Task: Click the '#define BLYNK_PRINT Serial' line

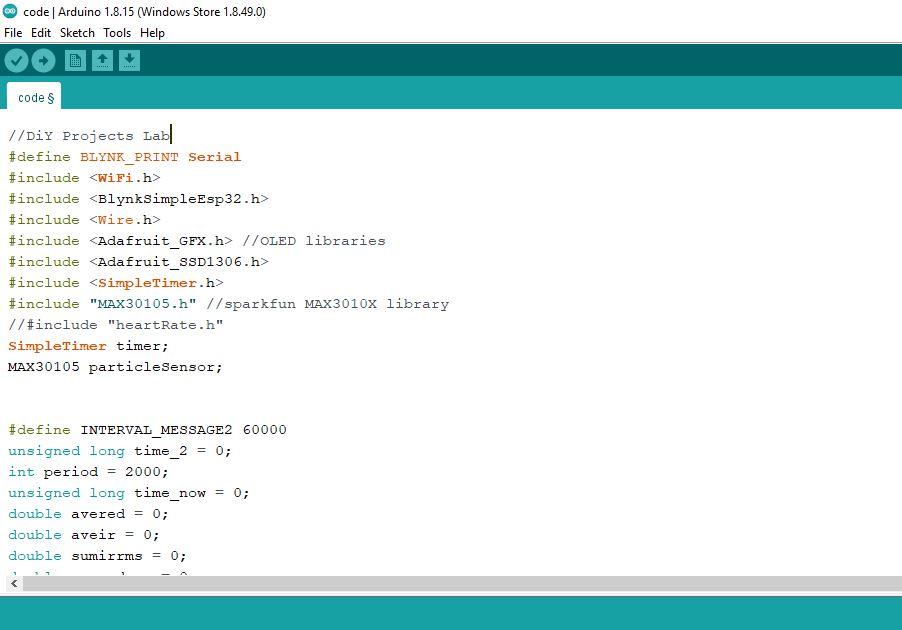Action: tap(125, 157)
